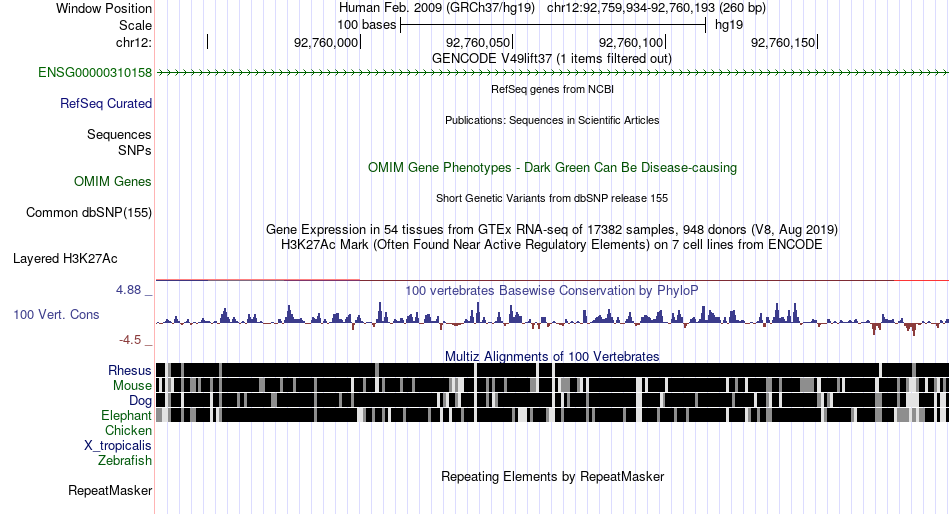This screenshot has height=514, width=950.
Task: Click the SNPs track label
Action: [x=135, y=150]
